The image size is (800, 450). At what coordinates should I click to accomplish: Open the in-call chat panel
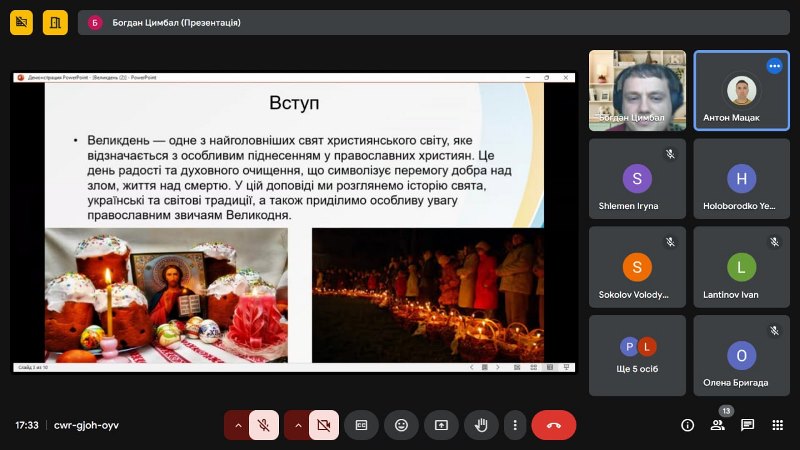747,425
